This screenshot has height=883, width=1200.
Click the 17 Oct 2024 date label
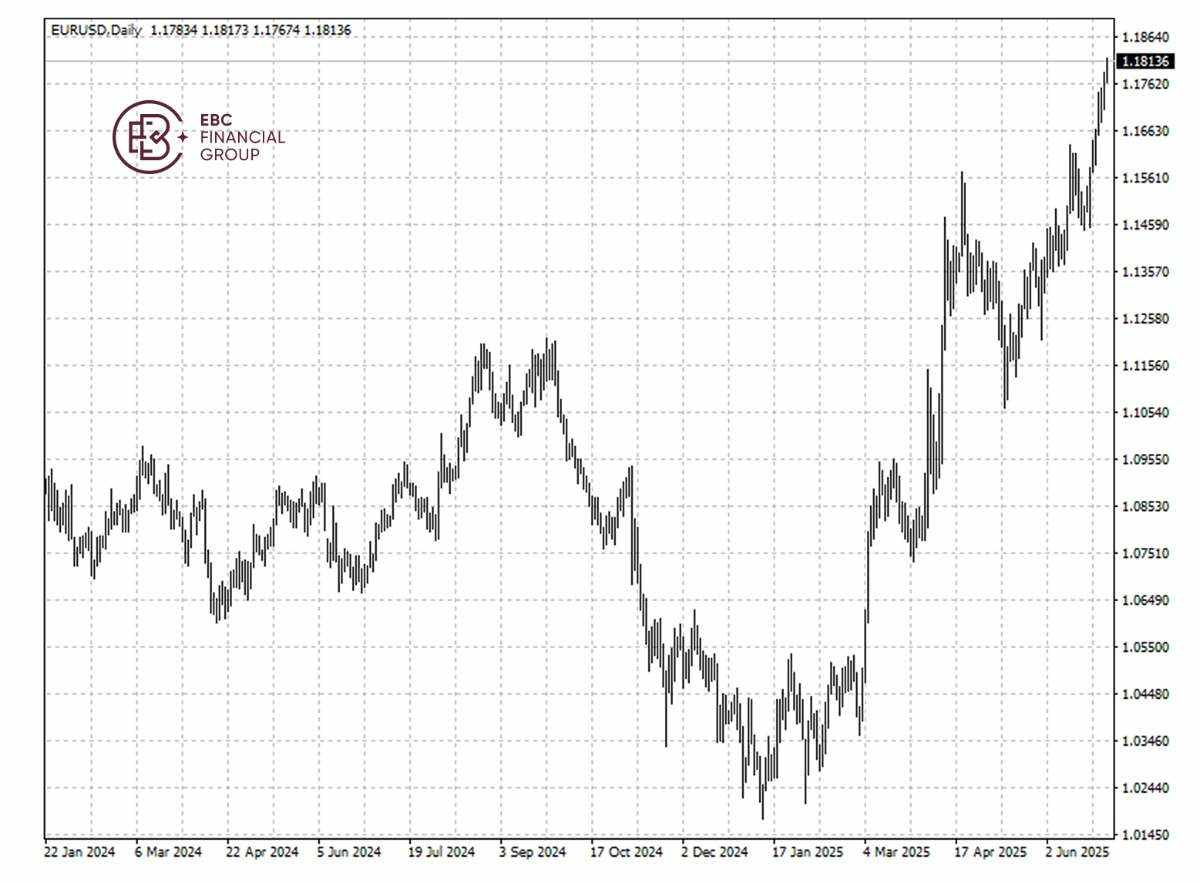pyautogui.click(x=626, y=853)
